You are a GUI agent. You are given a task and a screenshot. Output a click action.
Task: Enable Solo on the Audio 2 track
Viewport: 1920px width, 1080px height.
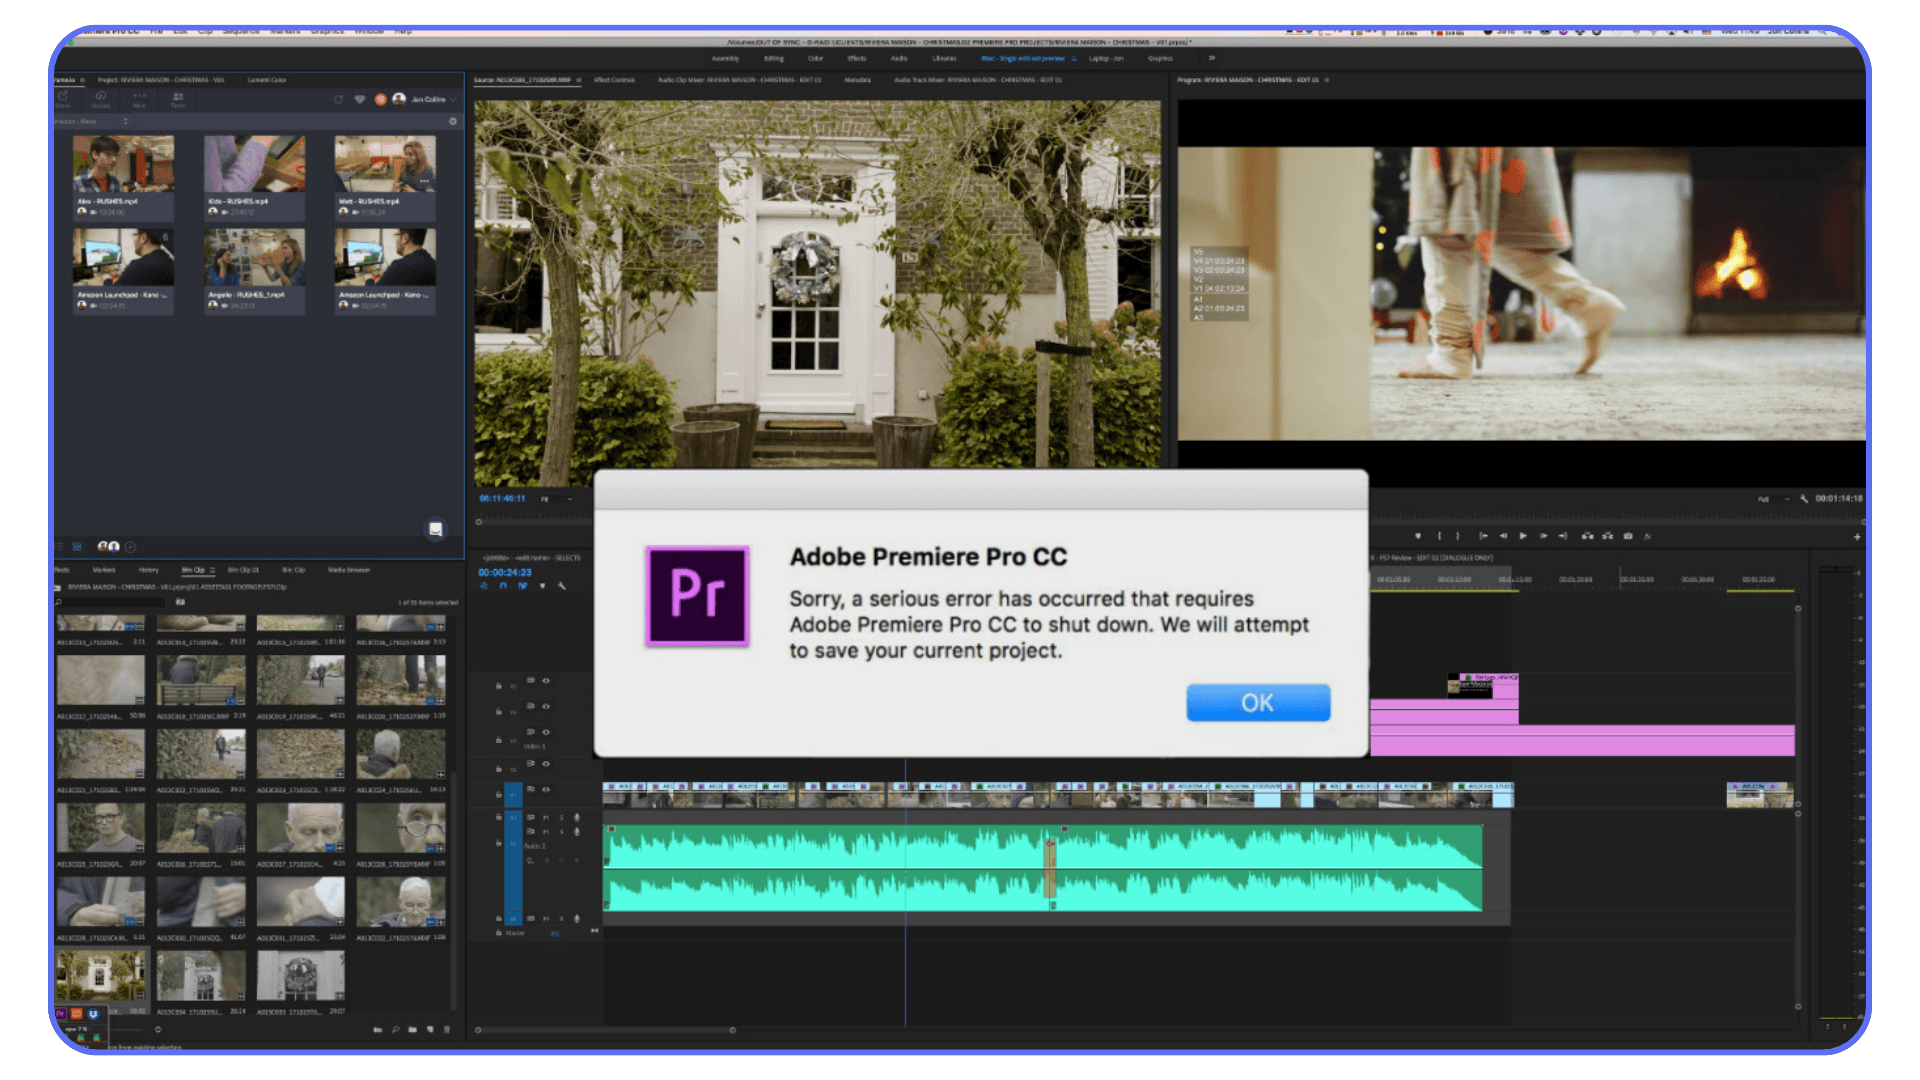pyautogui.click(x=561, y=831)
